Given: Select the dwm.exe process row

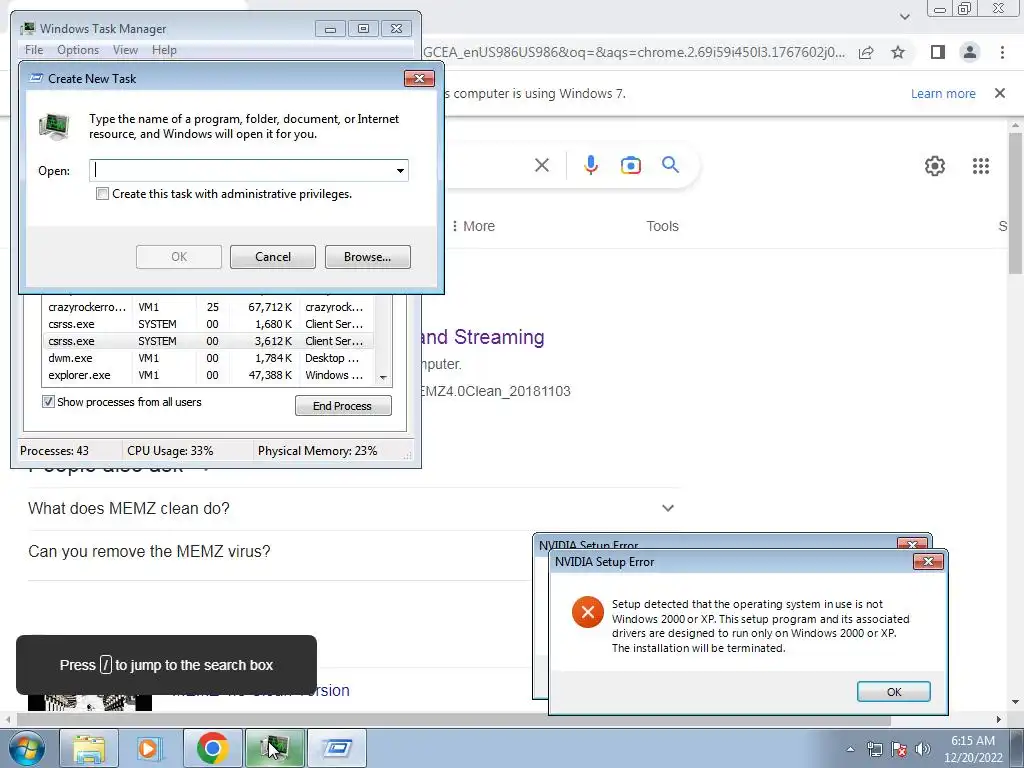Looking at the screenshot, I should 209,358.
